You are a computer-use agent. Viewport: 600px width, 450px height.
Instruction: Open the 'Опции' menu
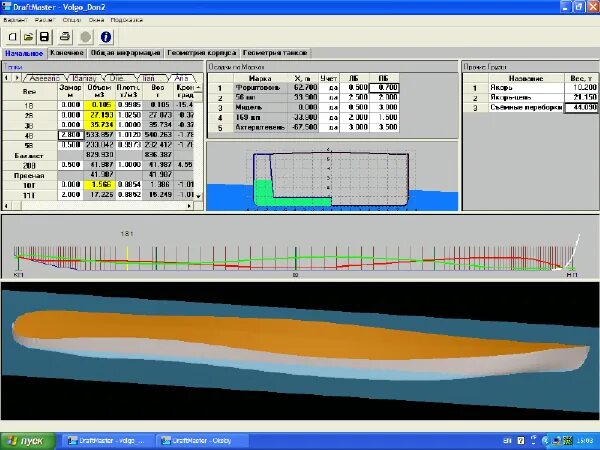(72, 20)
